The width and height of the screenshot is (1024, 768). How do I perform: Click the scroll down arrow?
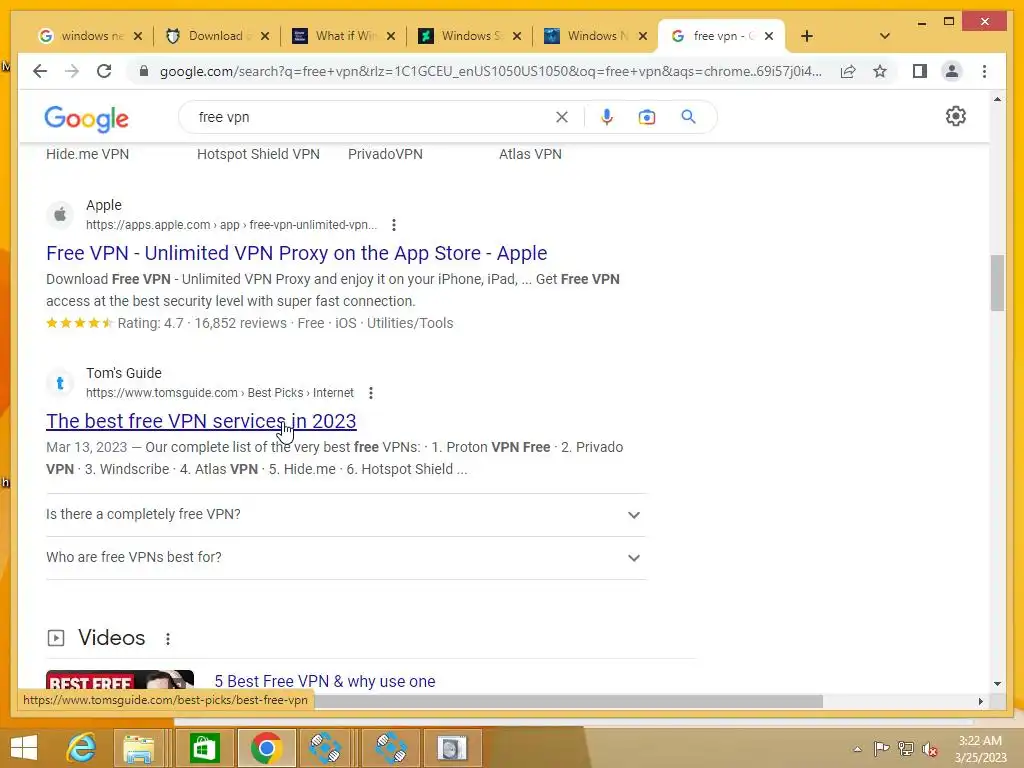(x=997, y=684)
